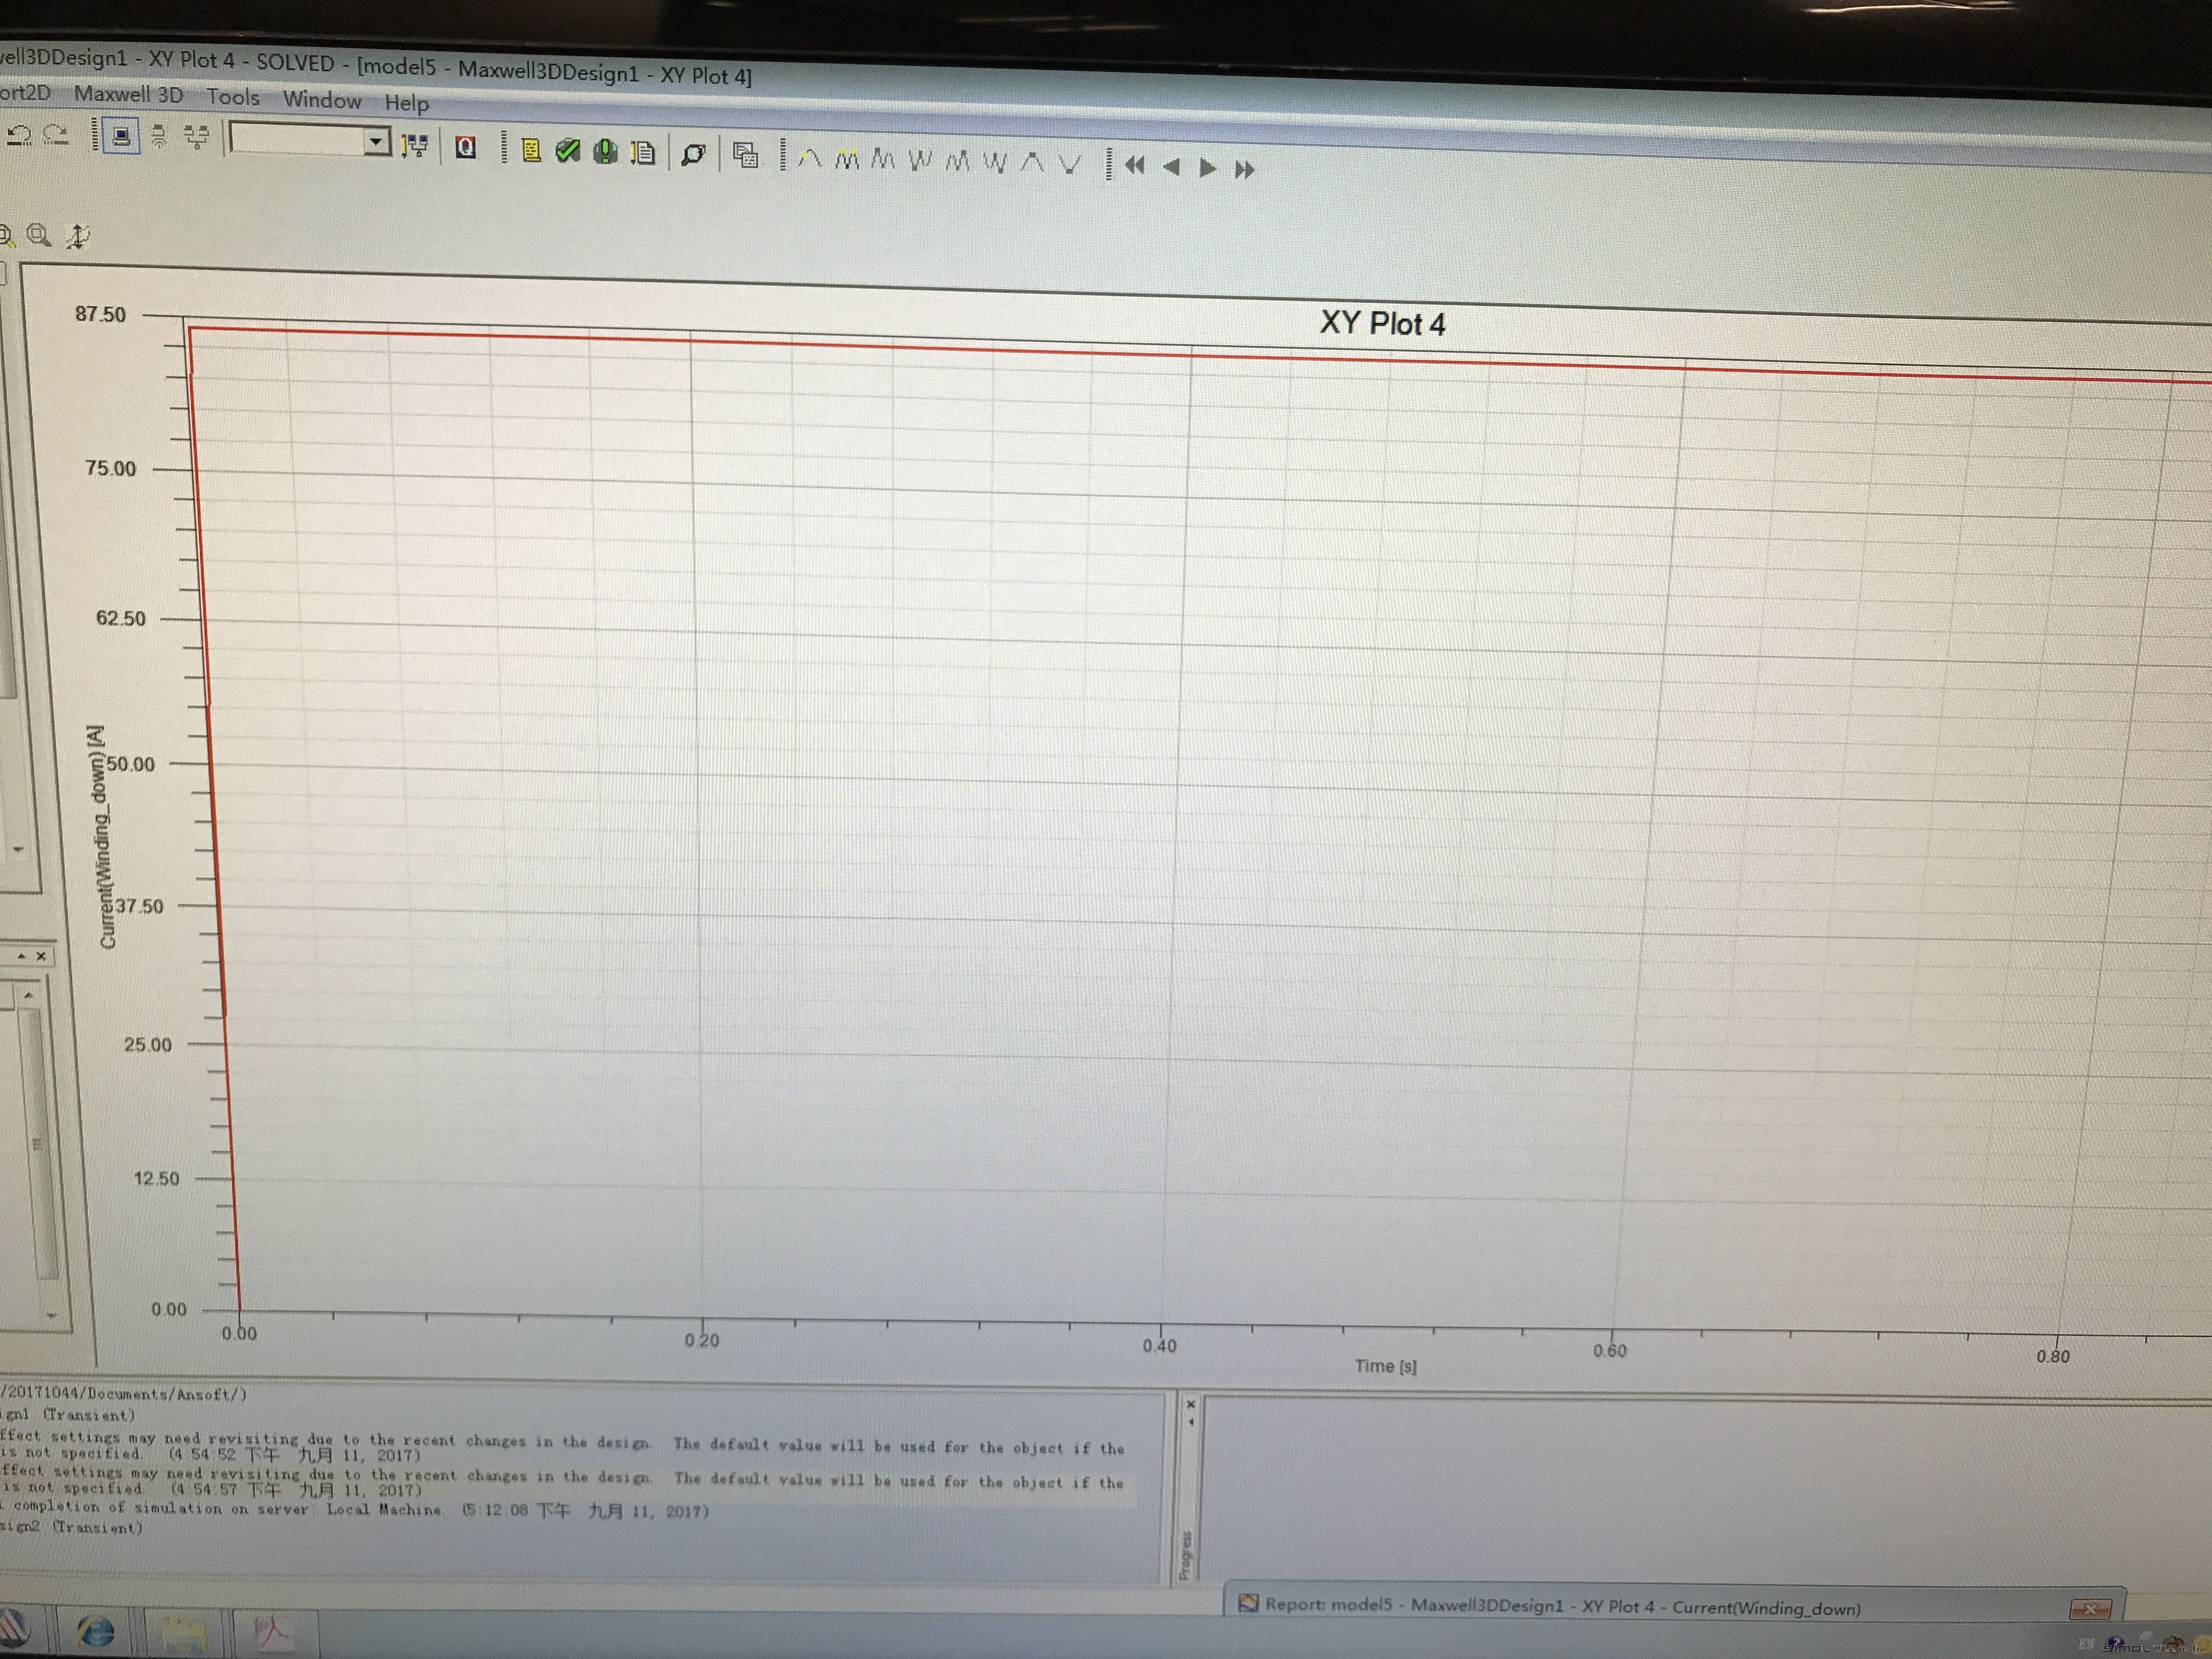Click the sixth marker icon W-shaped

pyautogui.click(x=994, y=162)
